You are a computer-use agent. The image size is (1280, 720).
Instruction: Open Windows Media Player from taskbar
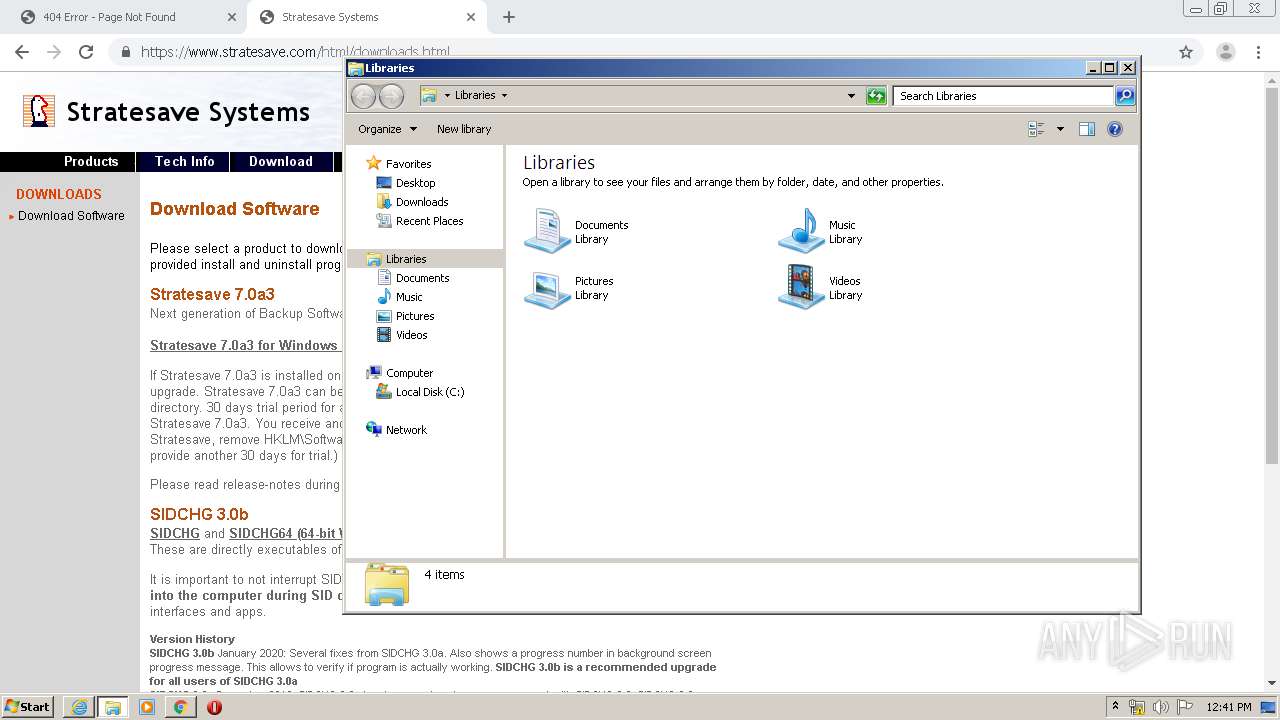point(147,707)
